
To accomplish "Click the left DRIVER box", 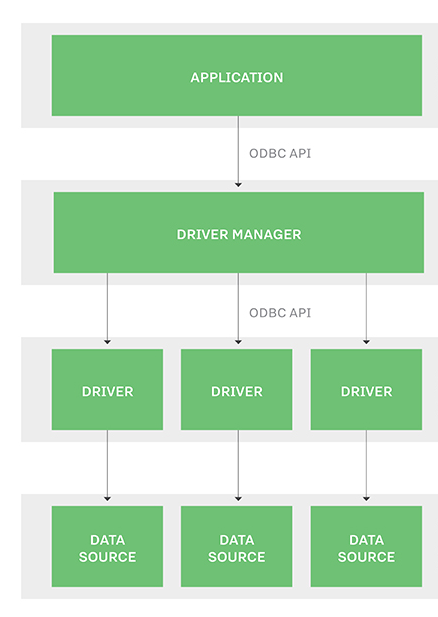I will 107,390.
